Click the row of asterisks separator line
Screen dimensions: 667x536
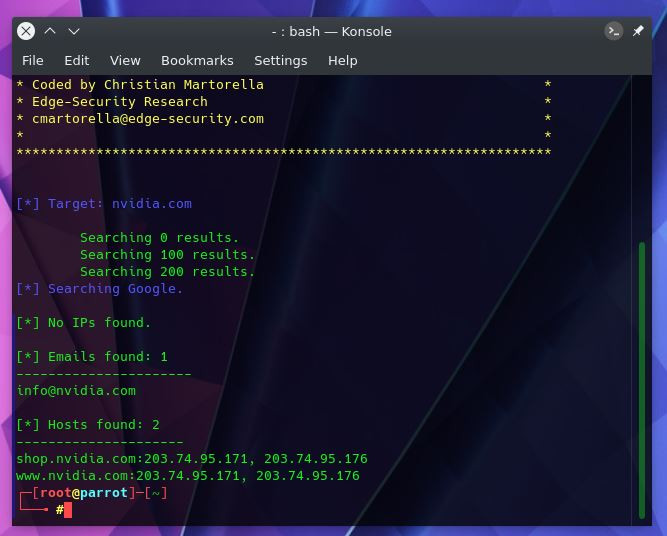point(284,152)
